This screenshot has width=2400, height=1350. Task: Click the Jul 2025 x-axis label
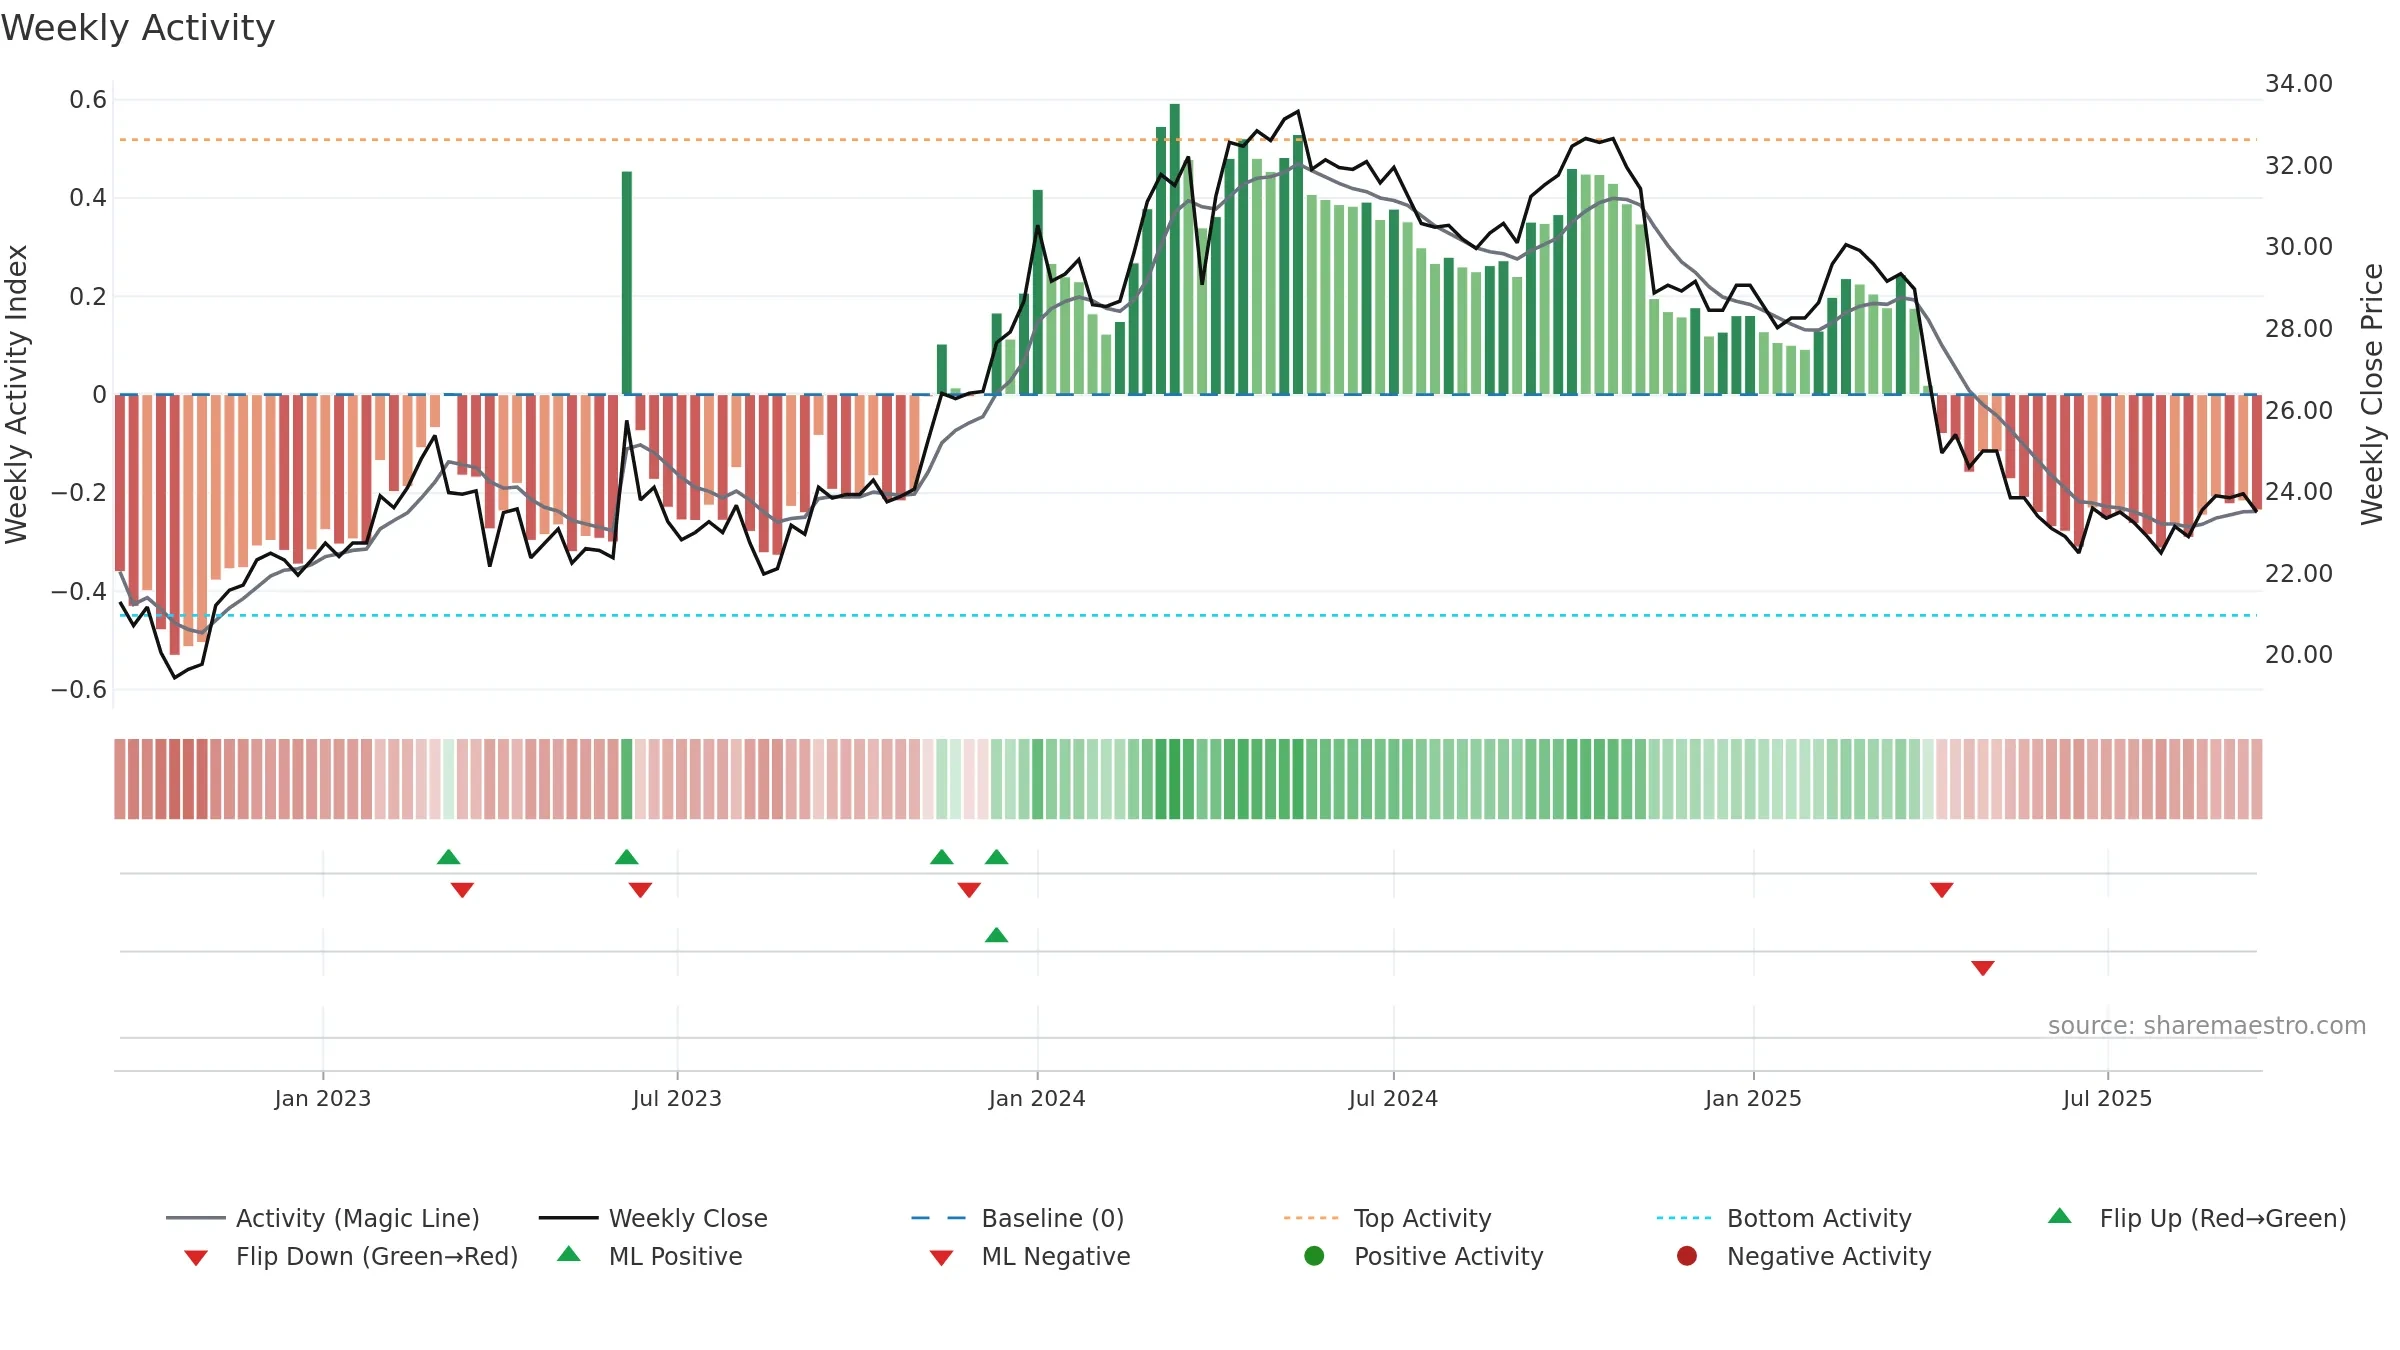2107,1098
